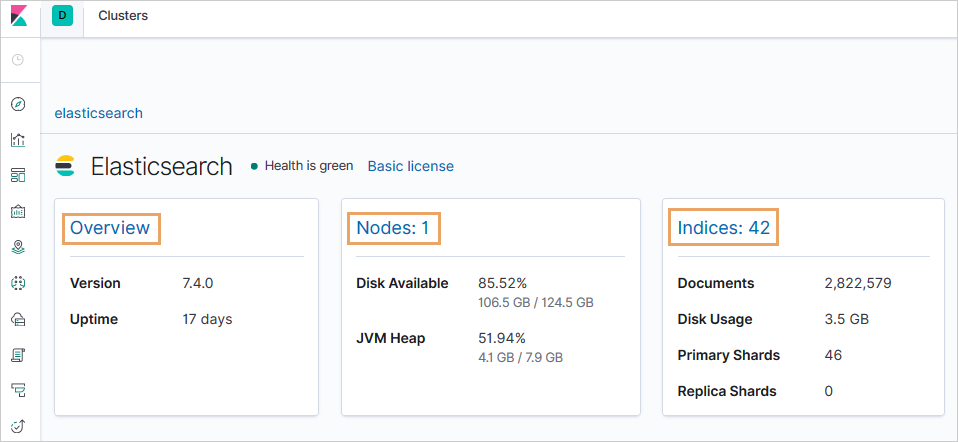958x442 pixels.
Task: Click the green D space avatar
Action: pos(63,16)
